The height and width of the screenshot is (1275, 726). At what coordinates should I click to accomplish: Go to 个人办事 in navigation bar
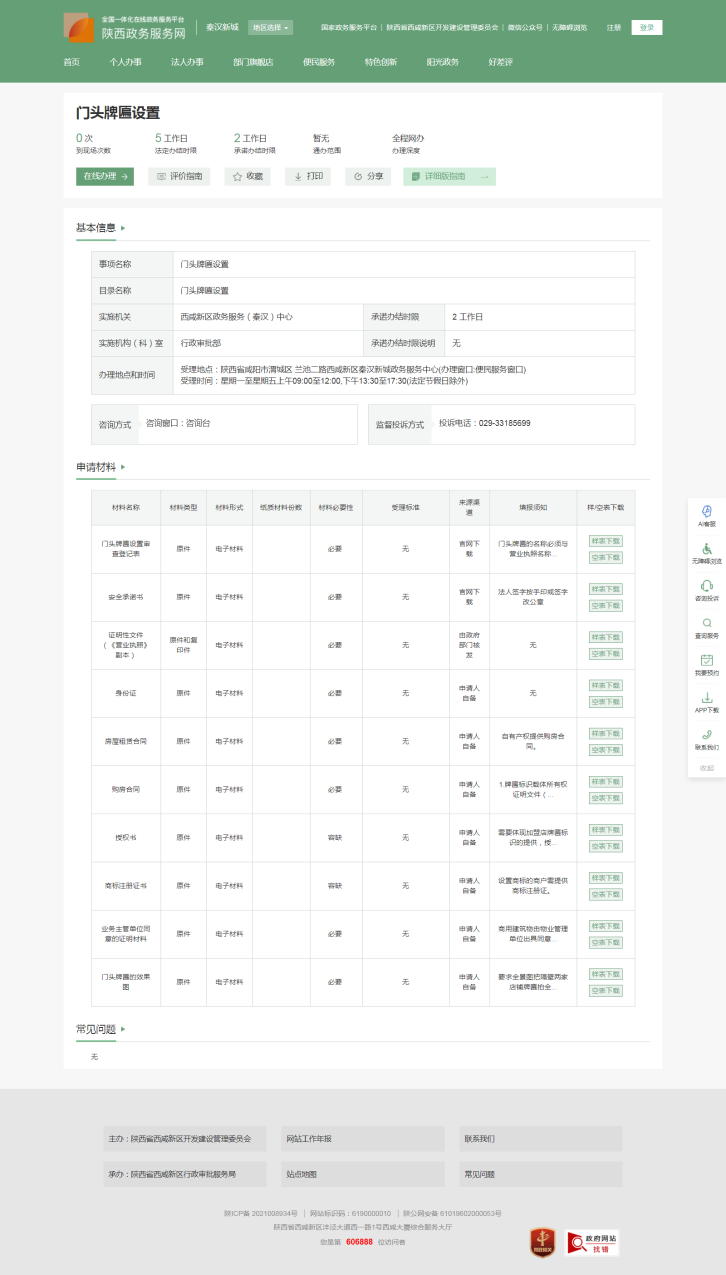pos(125,62)
